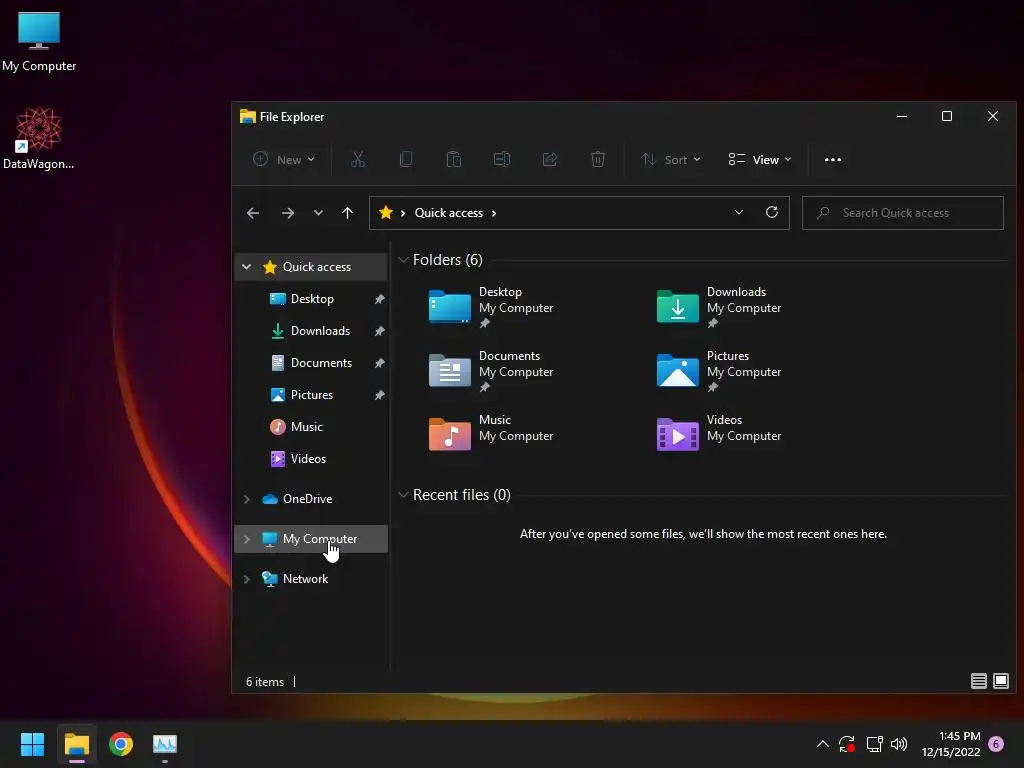Collapse the Recent files (0) group

(403, 495)
